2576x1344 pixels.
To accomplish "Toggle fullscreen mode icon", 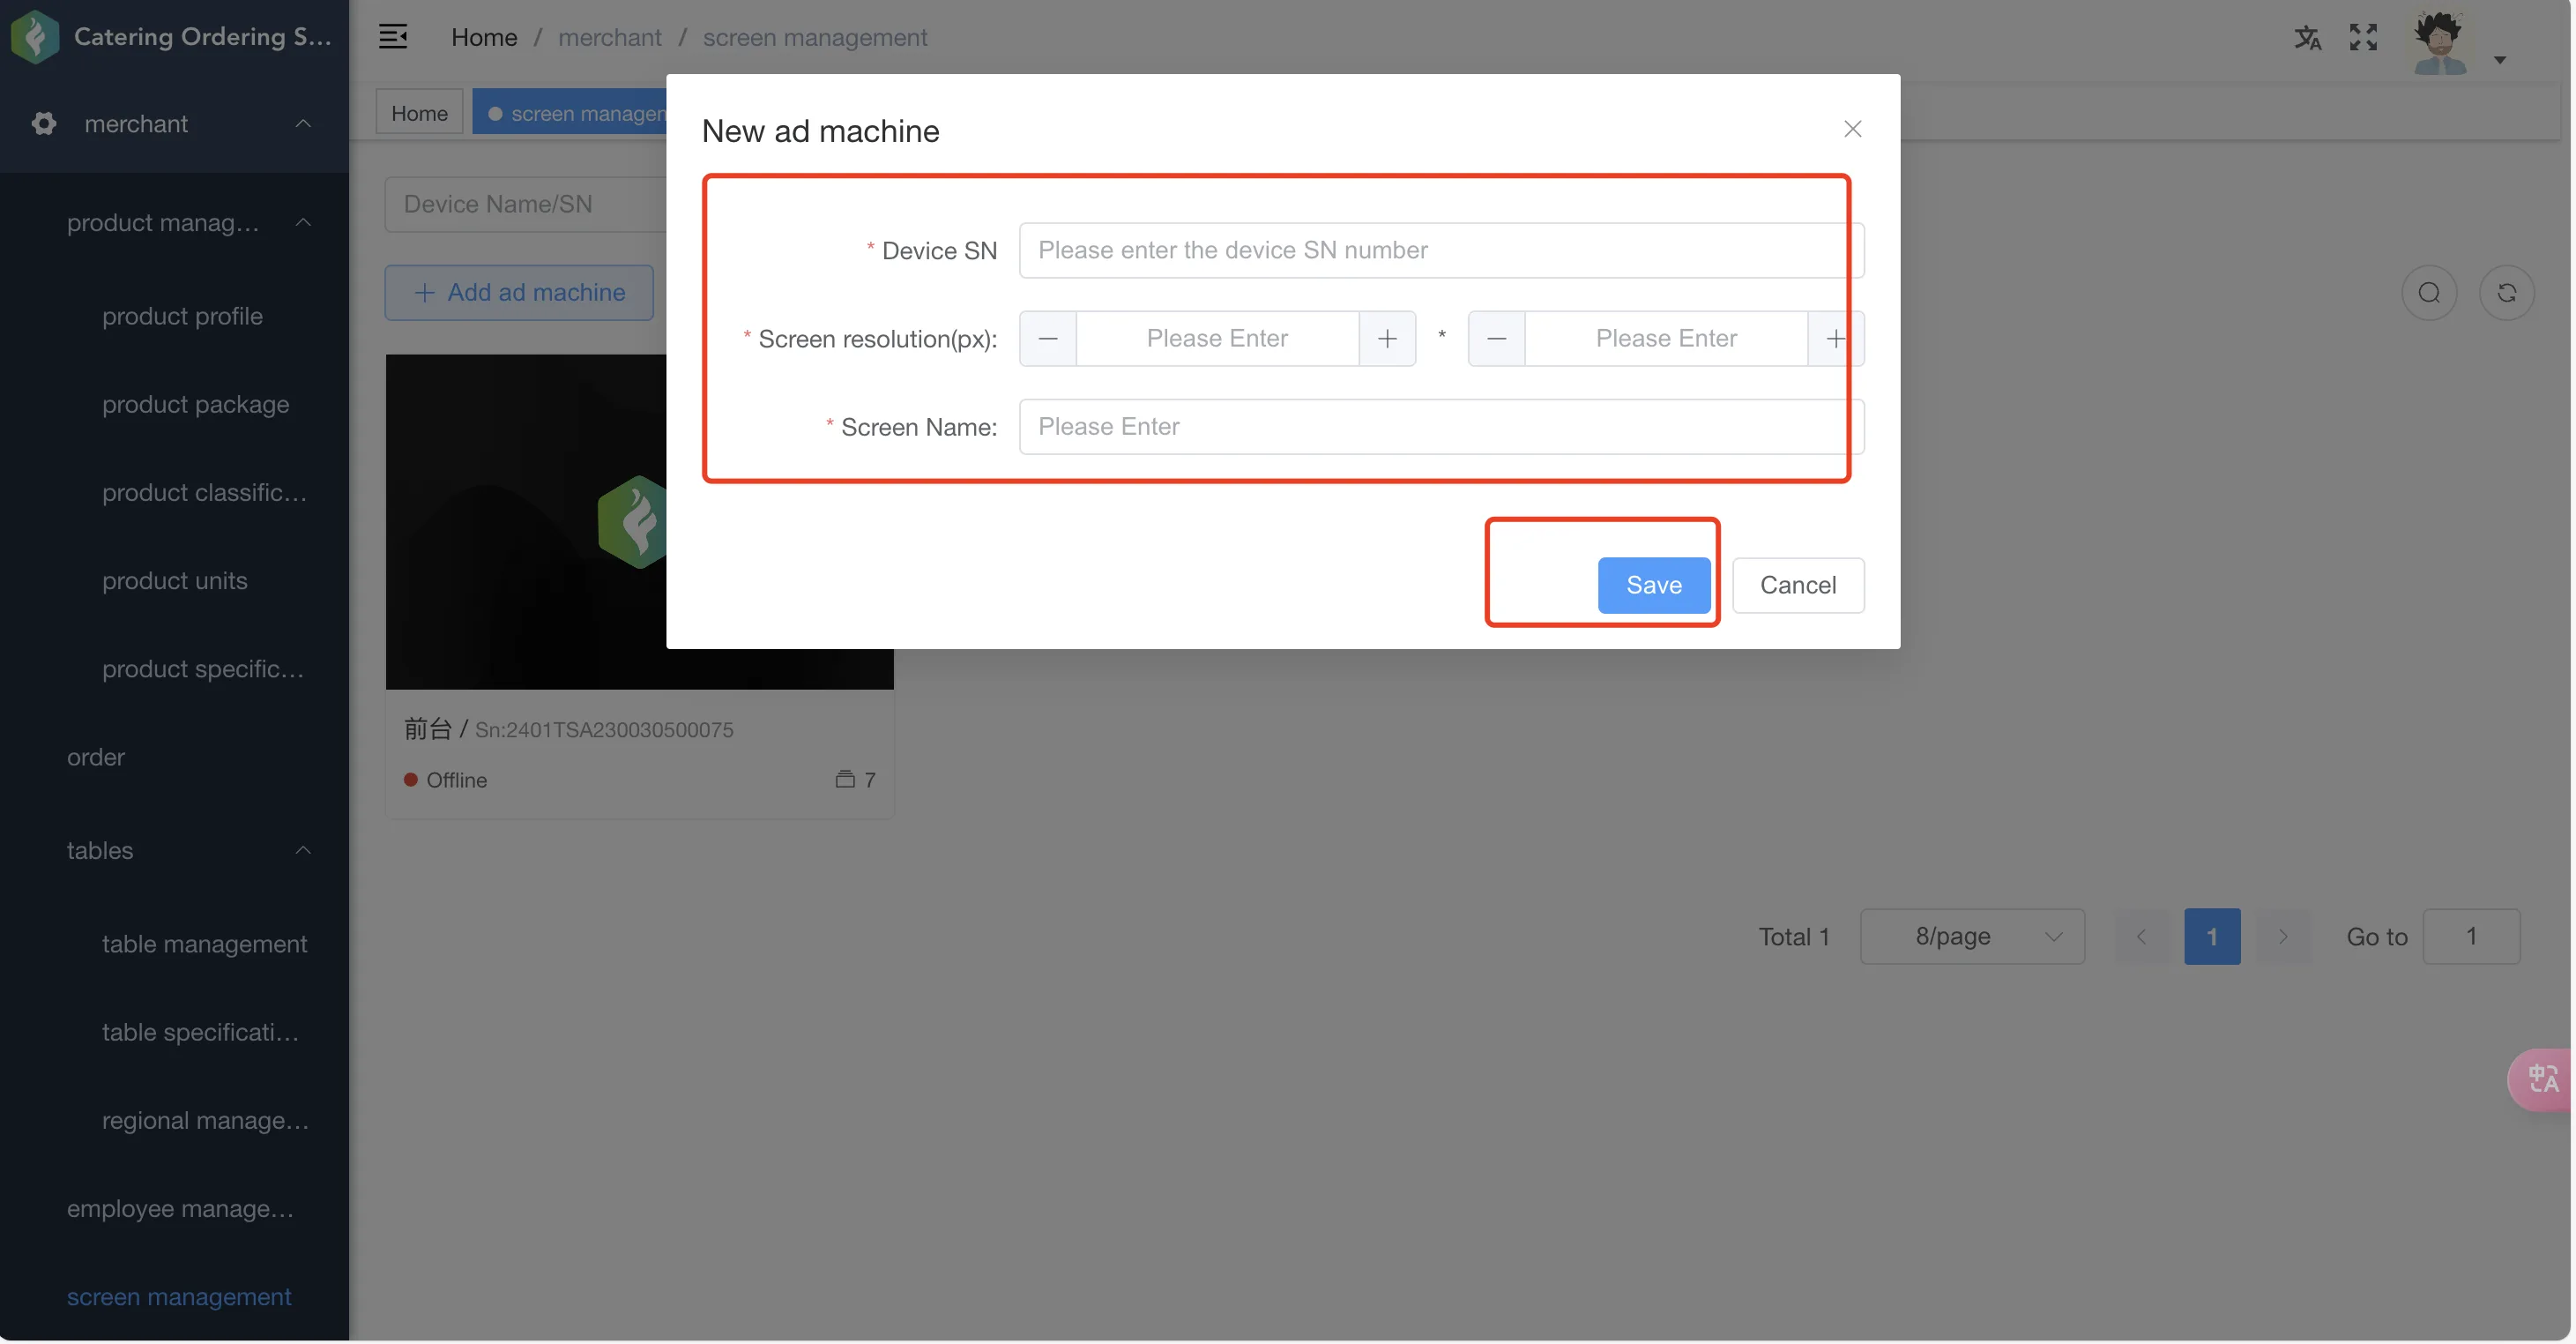I will click(x=2363, y=38).
